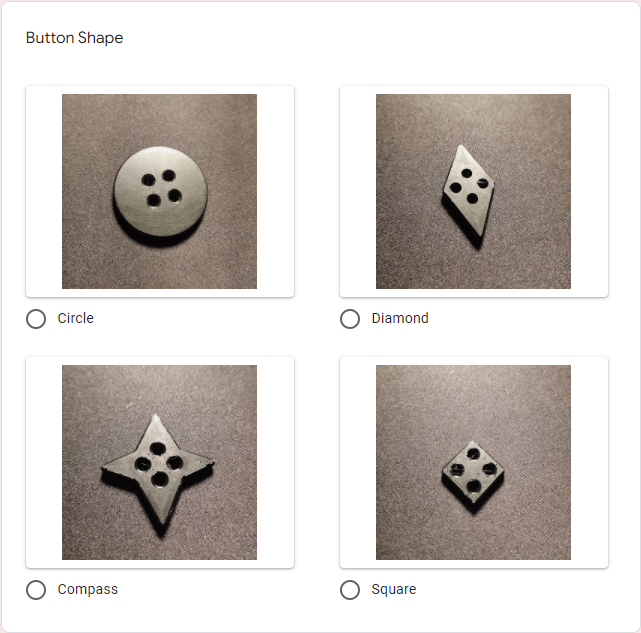
Task: Click the four-pointed star compass button photo
Action: click(159, 462)
